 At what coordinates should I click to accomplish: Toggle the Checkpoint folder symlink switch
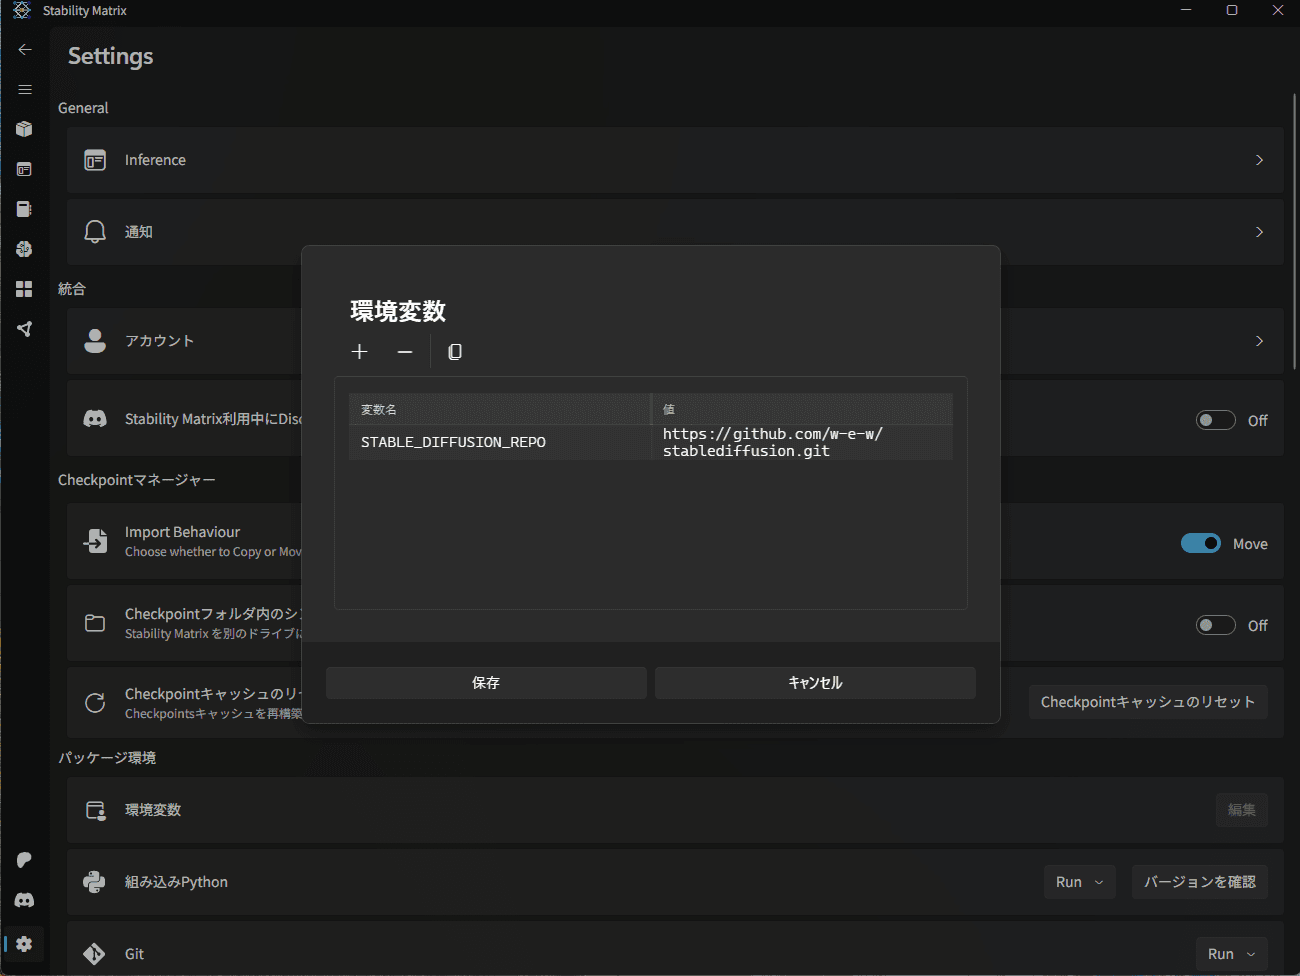pos(1216,625)
